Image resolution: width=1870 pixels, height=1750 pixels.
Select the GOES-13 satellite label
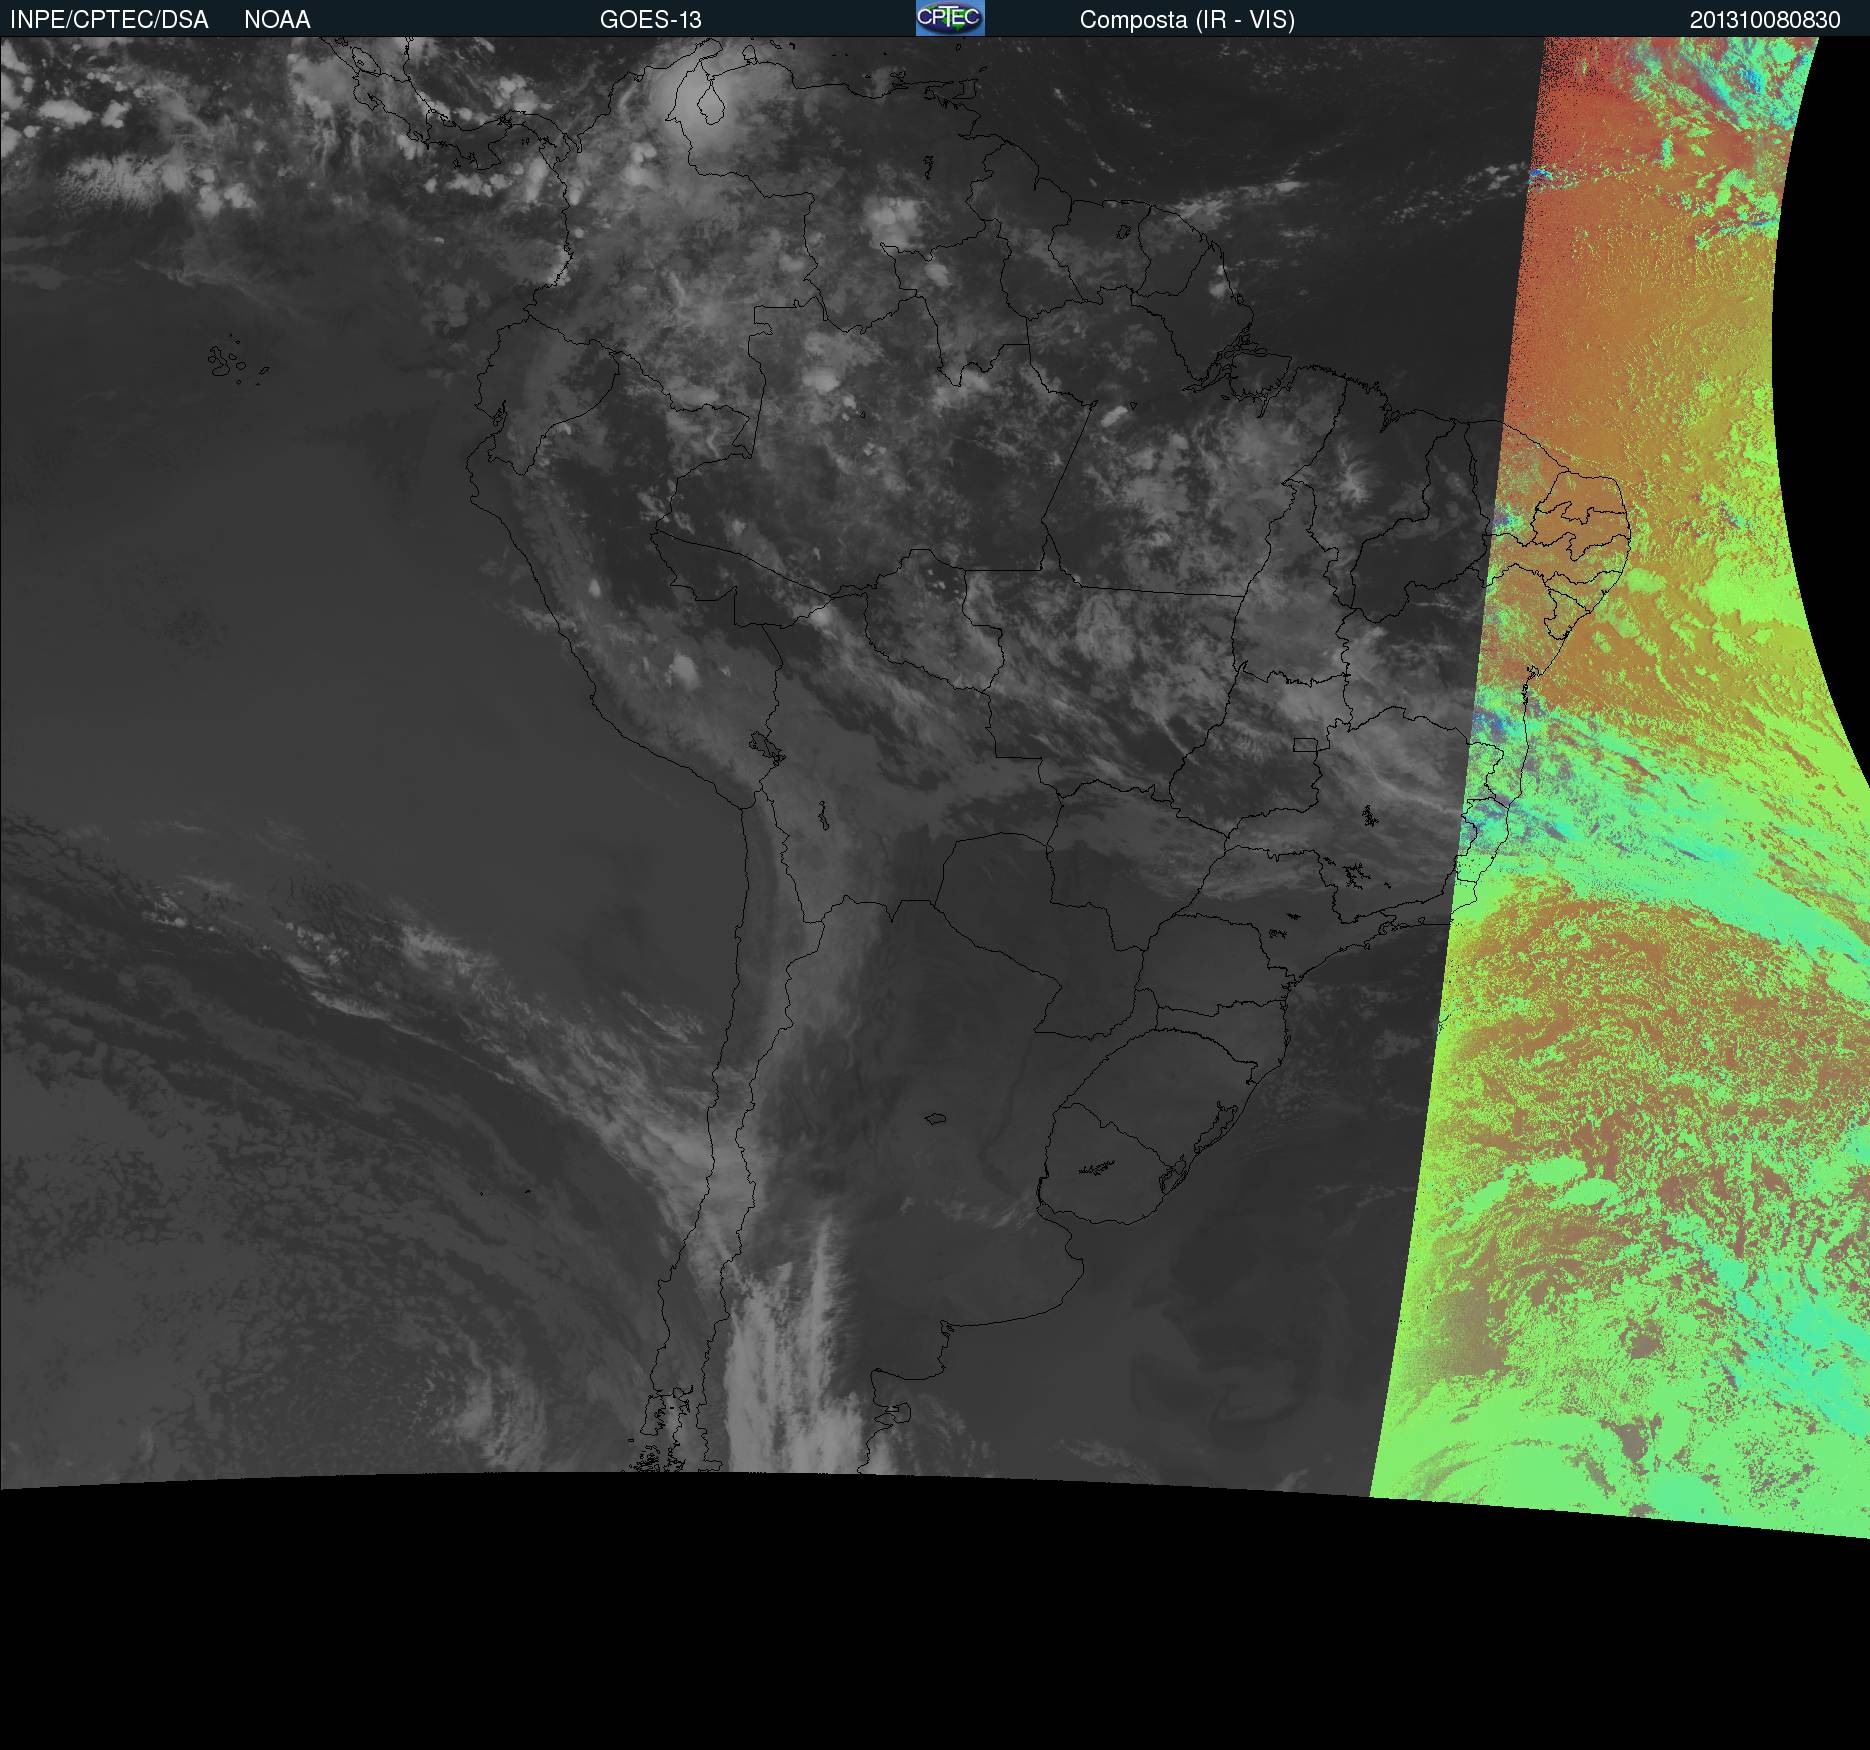[x=650, y=20]
